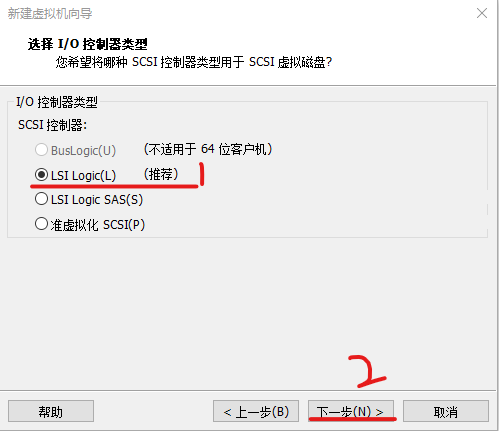Click the 新建虚拟机向导 title bar text
The height and width of the screenshot is (431, 499).
pos(50,14)
